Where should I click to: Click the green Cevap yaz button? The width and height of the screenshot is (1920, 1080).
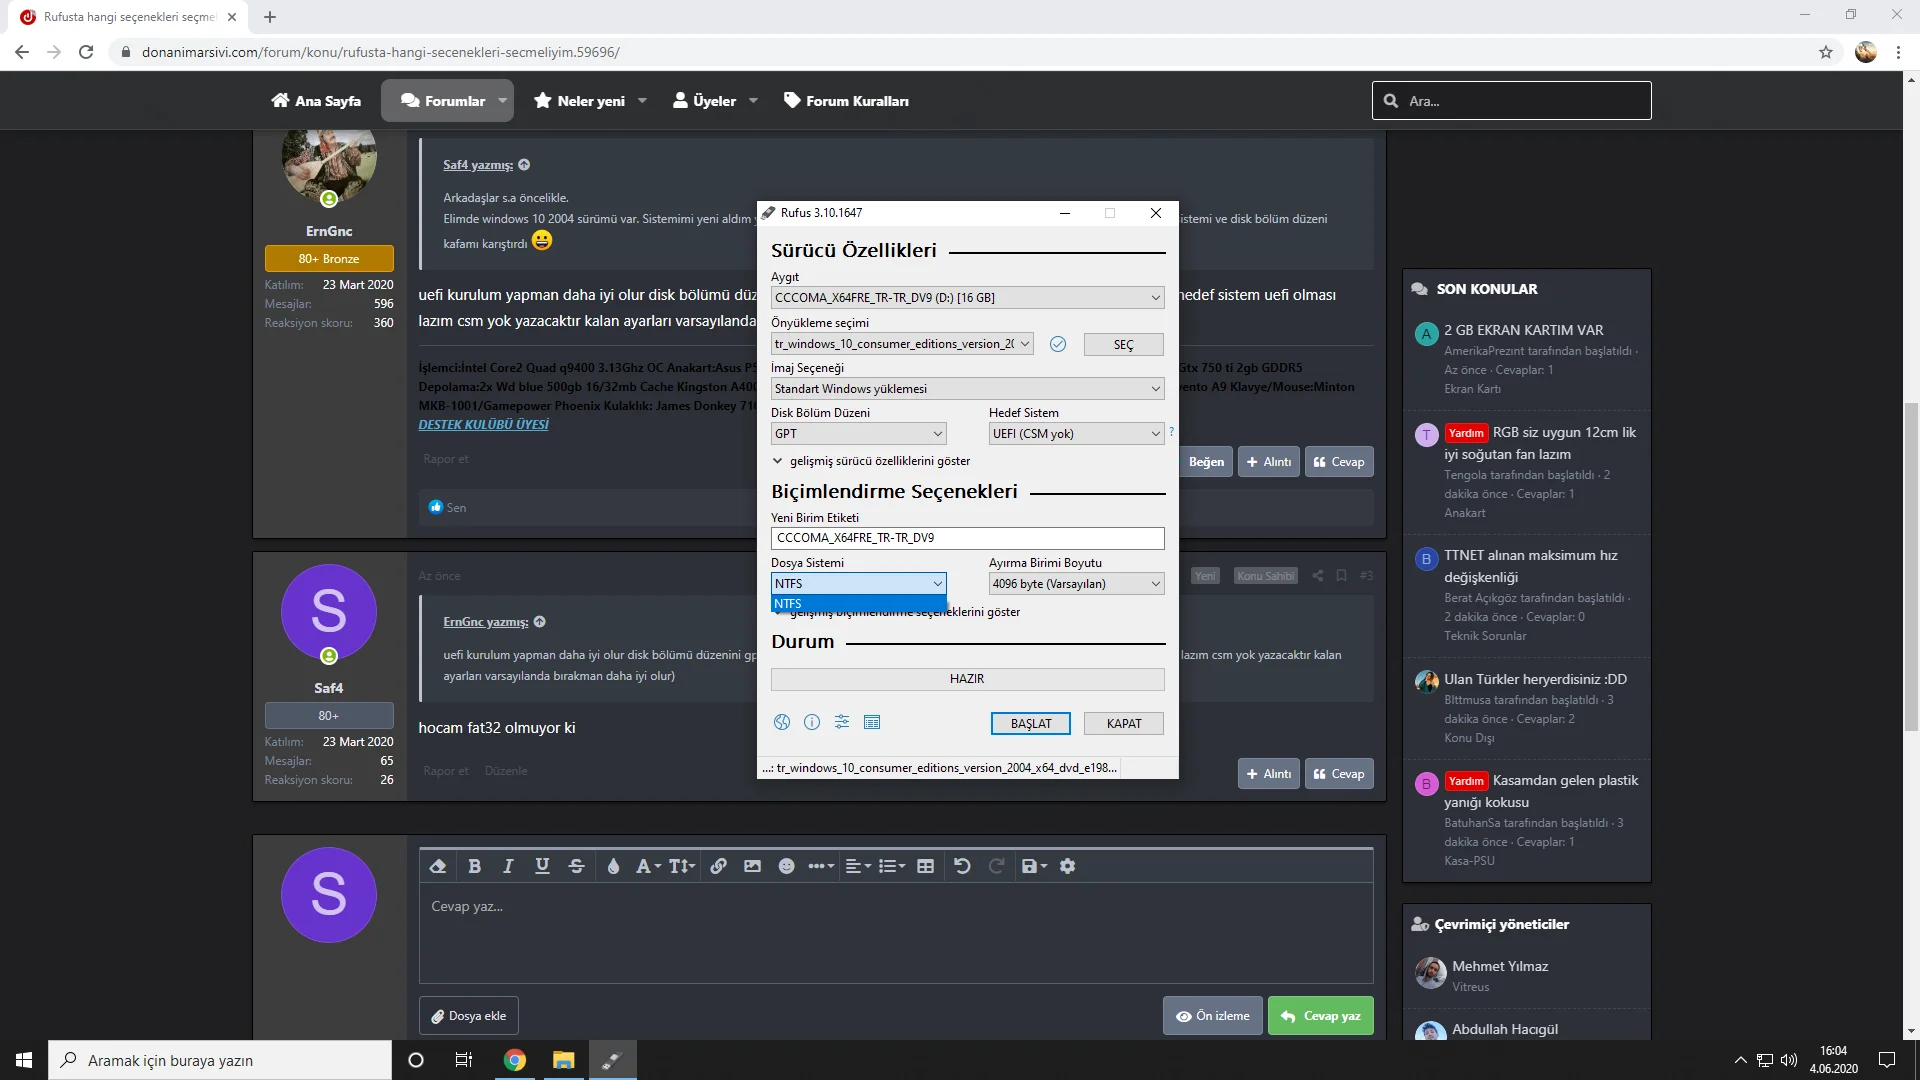pos(1320,1016)
